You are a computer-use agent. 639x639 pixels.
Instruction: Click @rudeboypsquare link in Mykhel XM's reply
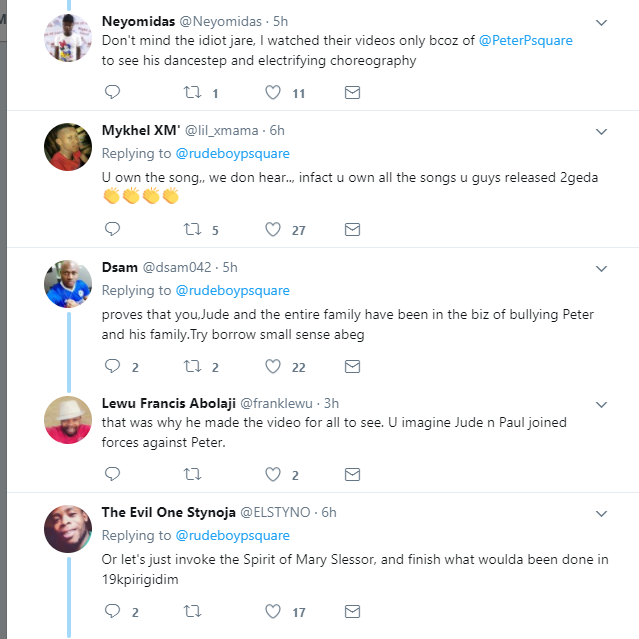click(x=232, y=153)
